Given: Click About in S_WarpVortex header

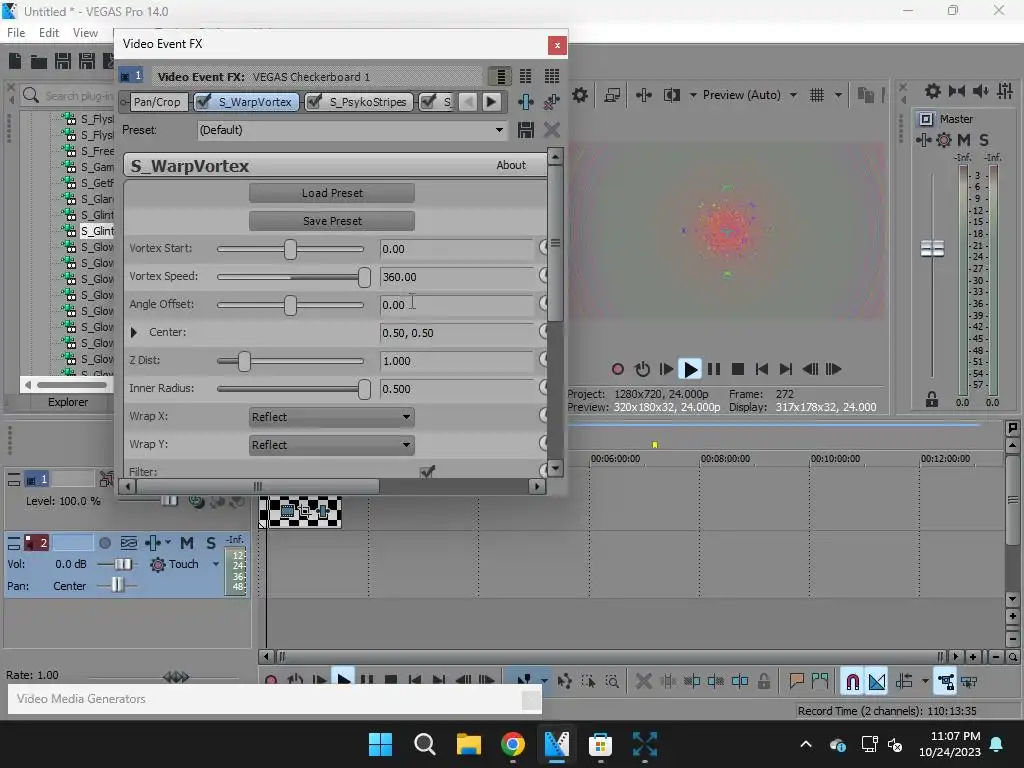Looking at the screenshot, I should coord(511,165).
